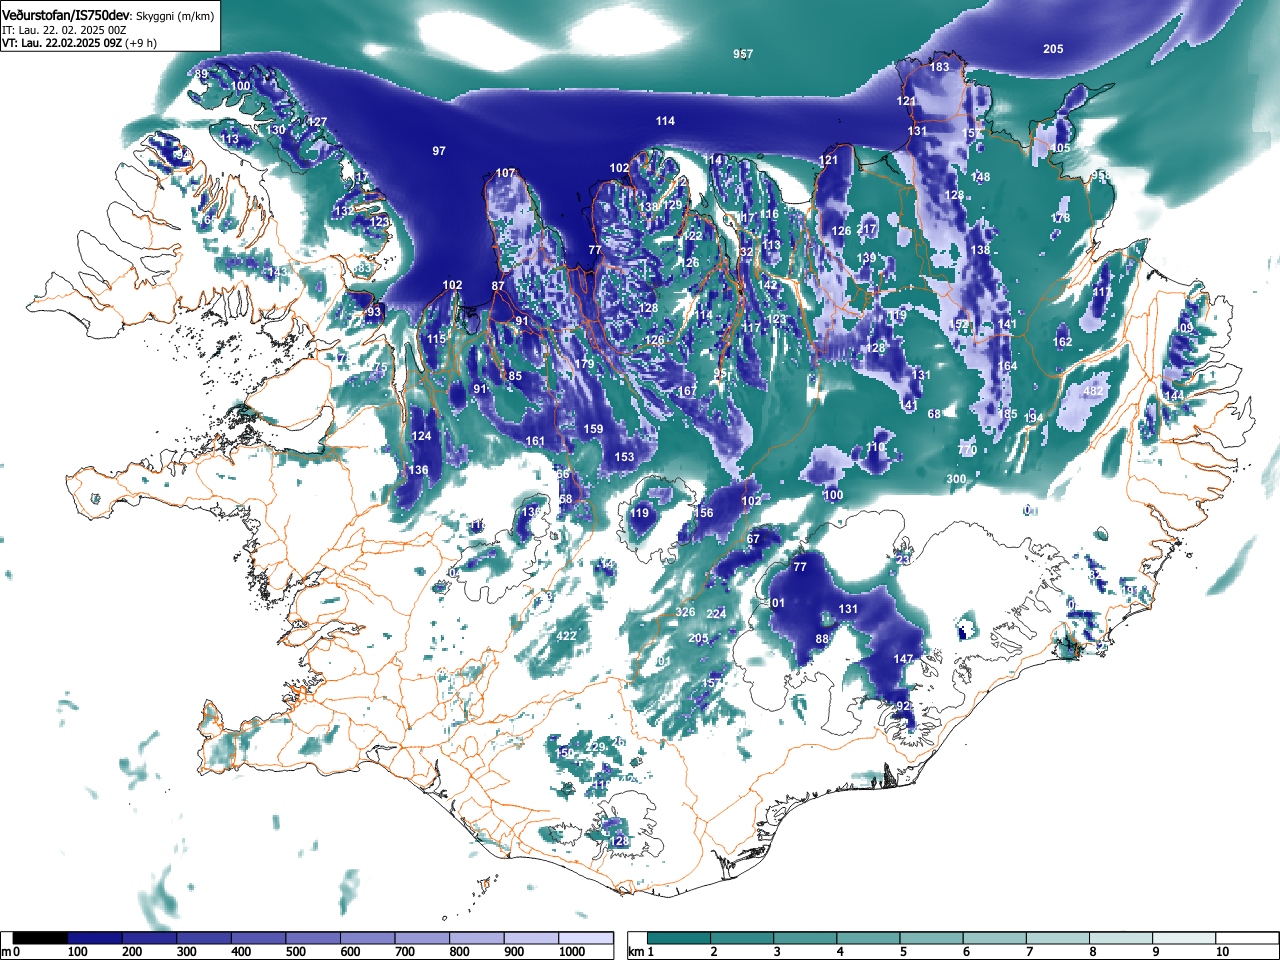Click the visibility value 115 on the map
Viewport: 1280px width, 960px height.
pos(436,339)
